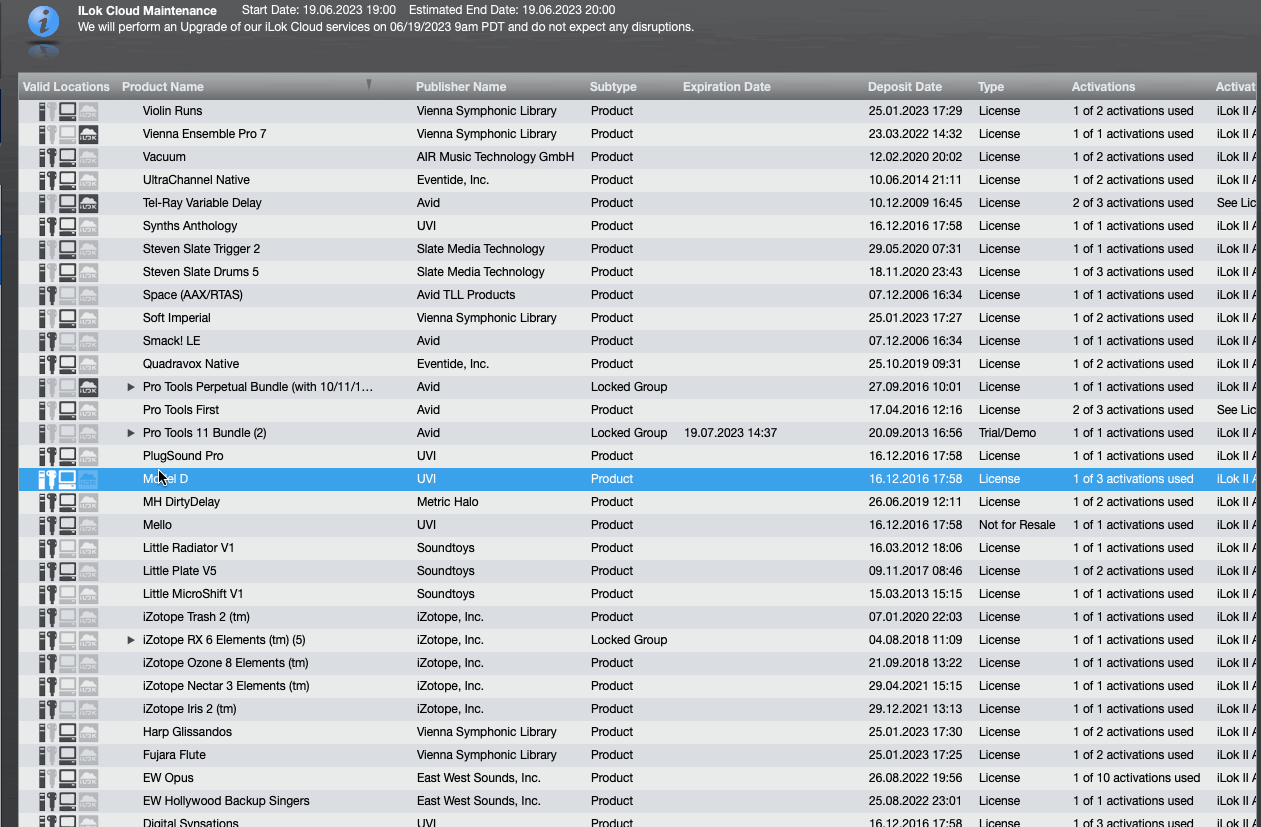Expand the iZotope RX 6 Elements group
The height and width of the screenshot is (827, 1261).
(131, 640)
